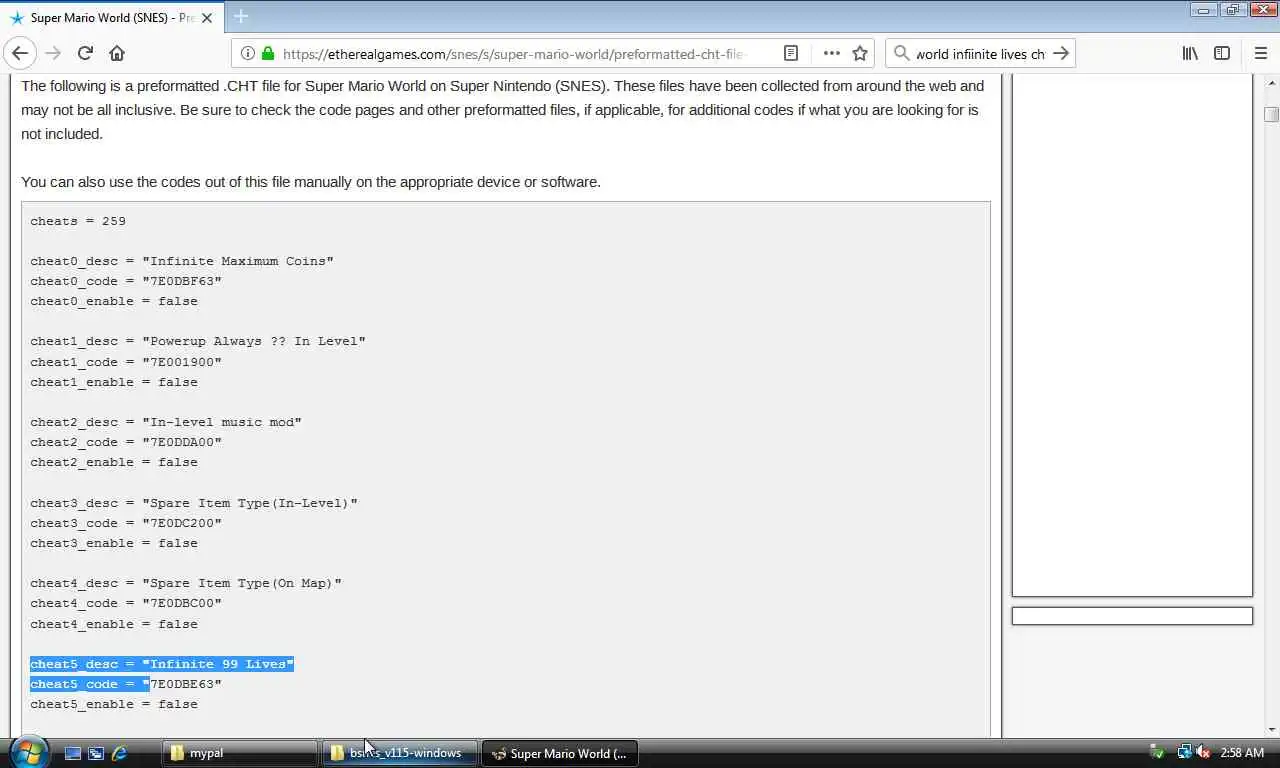Open network status tray icon
Image resolution: width=1280 pixels, height=768 pixels.
tap(1184, 753)
